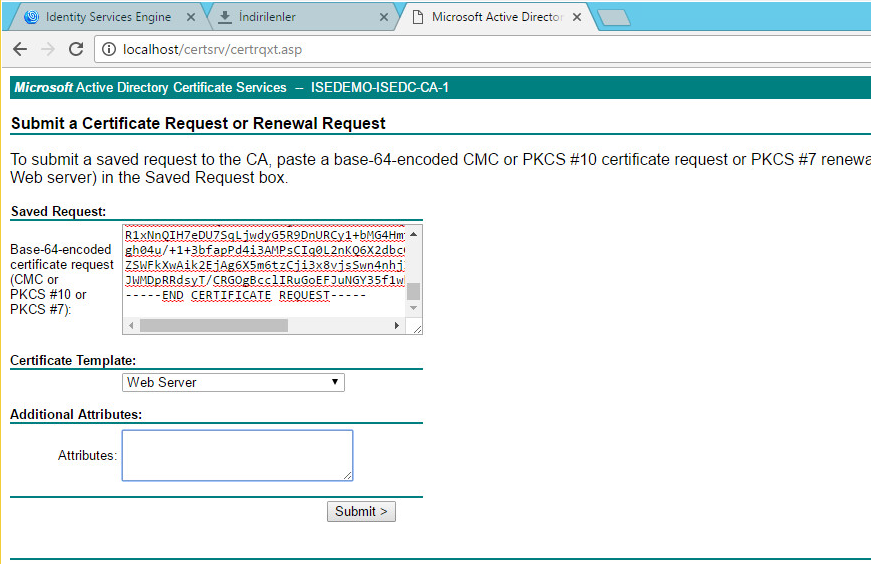Click the resize grip of Attributes box
The width and height of the screenshot is (871, 564).
[x=347, y=475]
